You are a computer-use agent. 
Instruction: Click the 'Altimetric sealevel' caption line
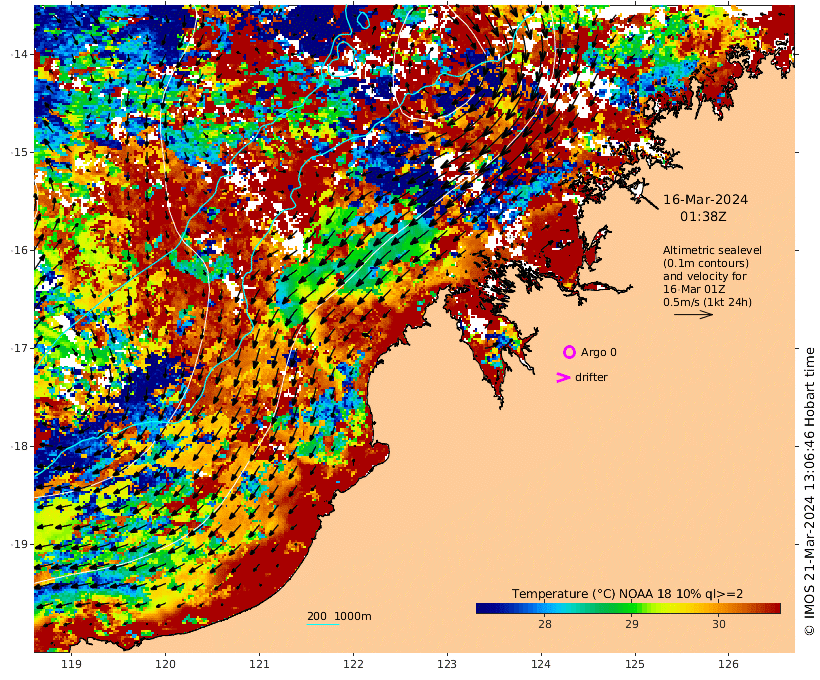tap(712, 250)
